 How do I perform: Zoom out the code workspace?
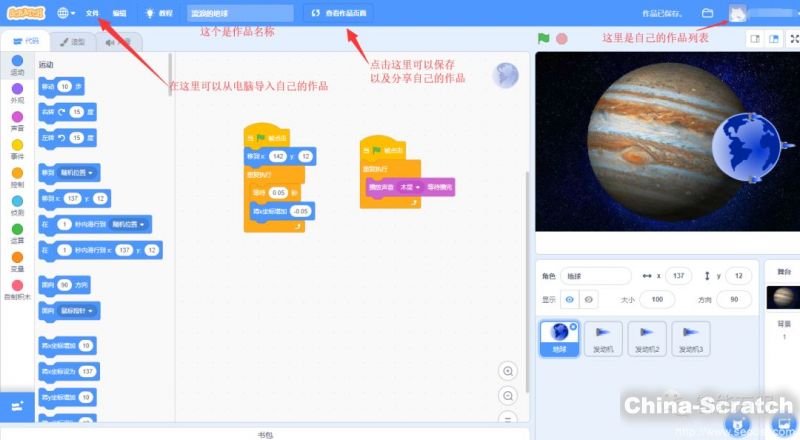point(508,396)
